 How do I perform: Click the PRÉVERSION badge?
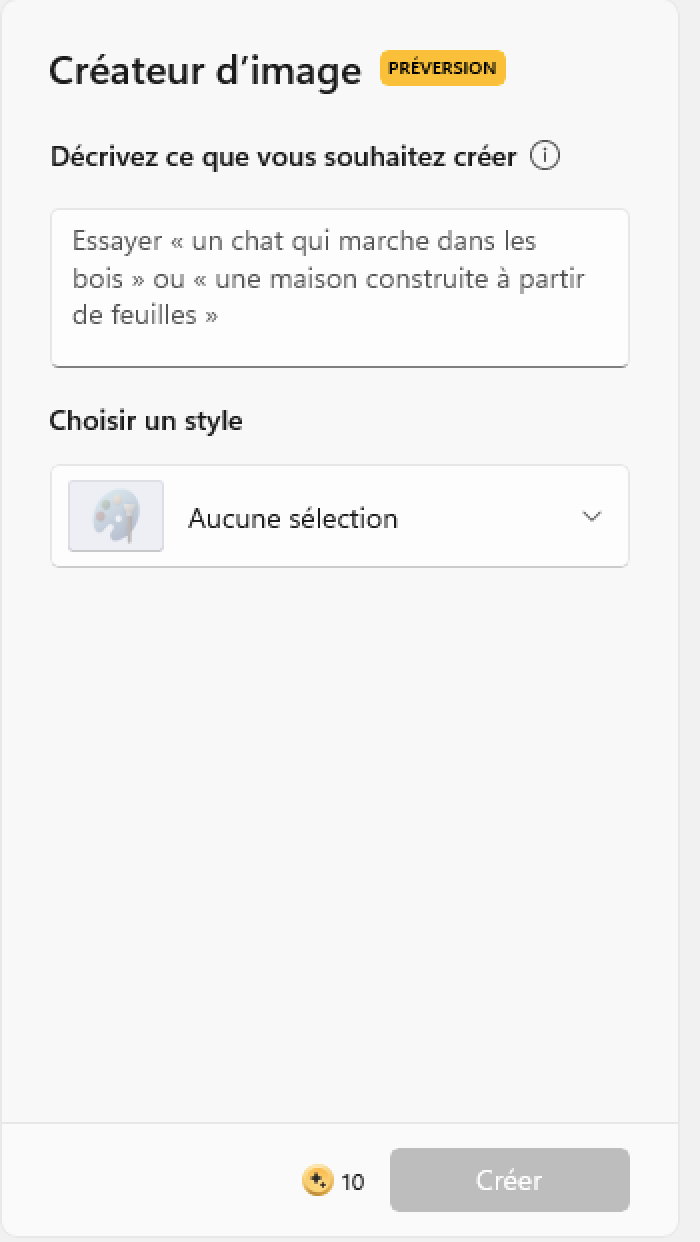(443, 68)
